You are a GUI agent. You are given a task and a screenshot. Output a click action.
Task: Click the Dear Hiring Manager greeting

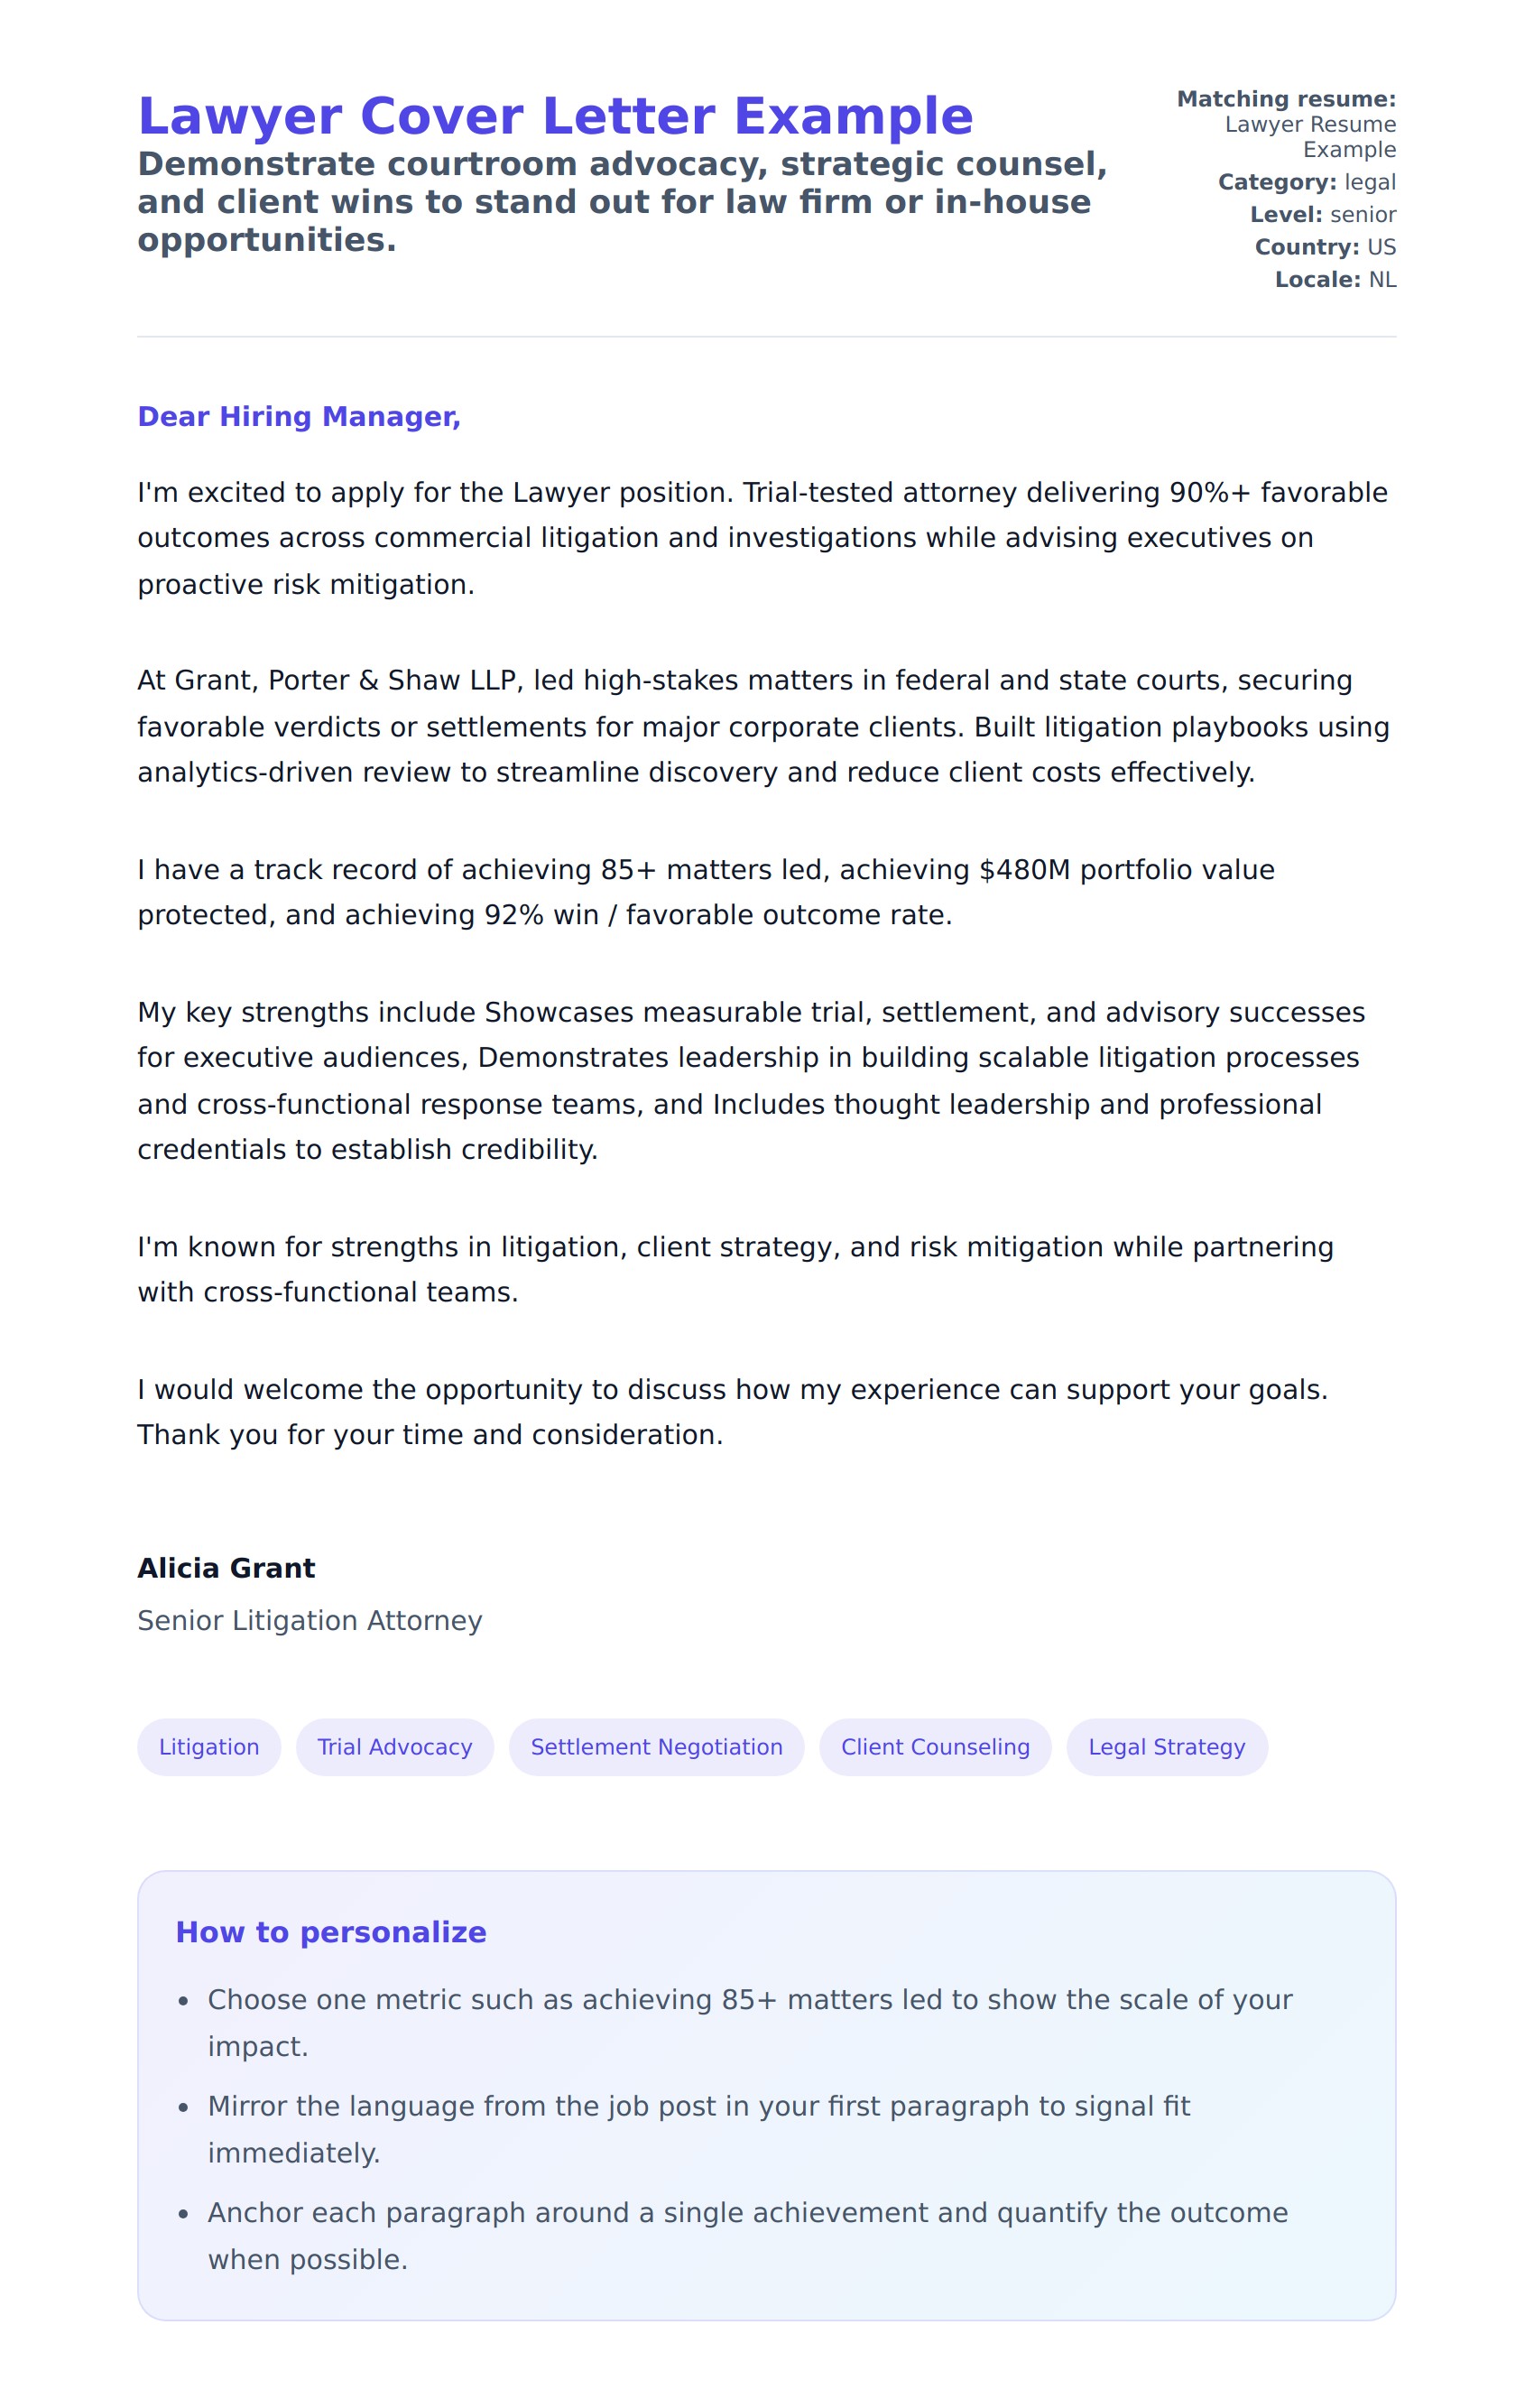299,417
